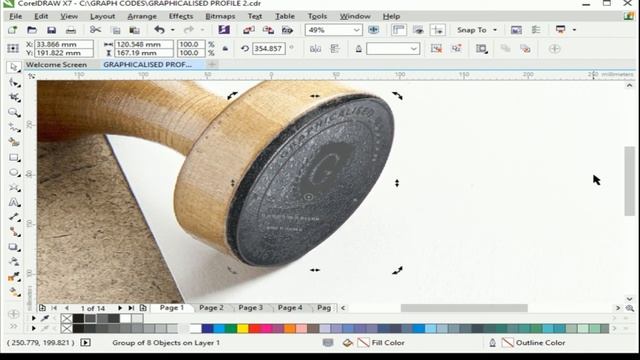Image resolution: width=640 pixels, height=360 pixels.
Task: Select the Parallel Dimension tool
Action: [14, 217]
